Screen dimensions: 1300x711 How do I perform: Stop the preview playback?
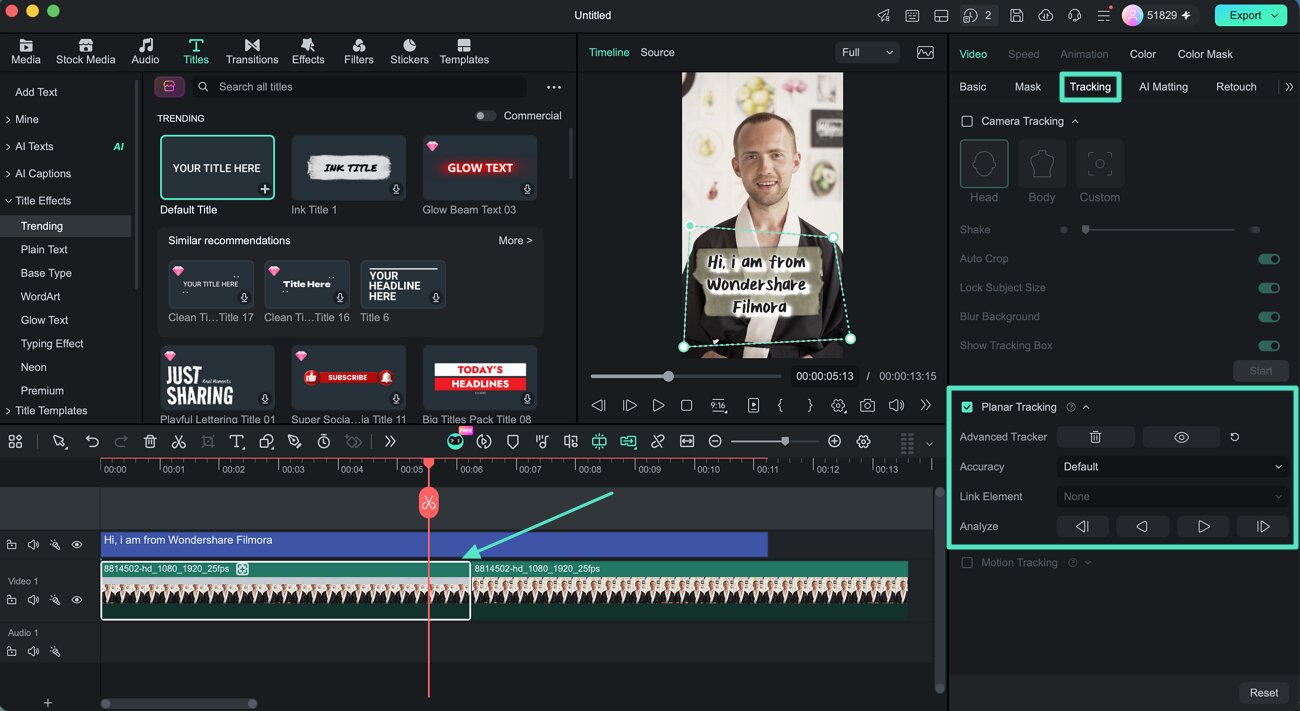click(686, 405)
